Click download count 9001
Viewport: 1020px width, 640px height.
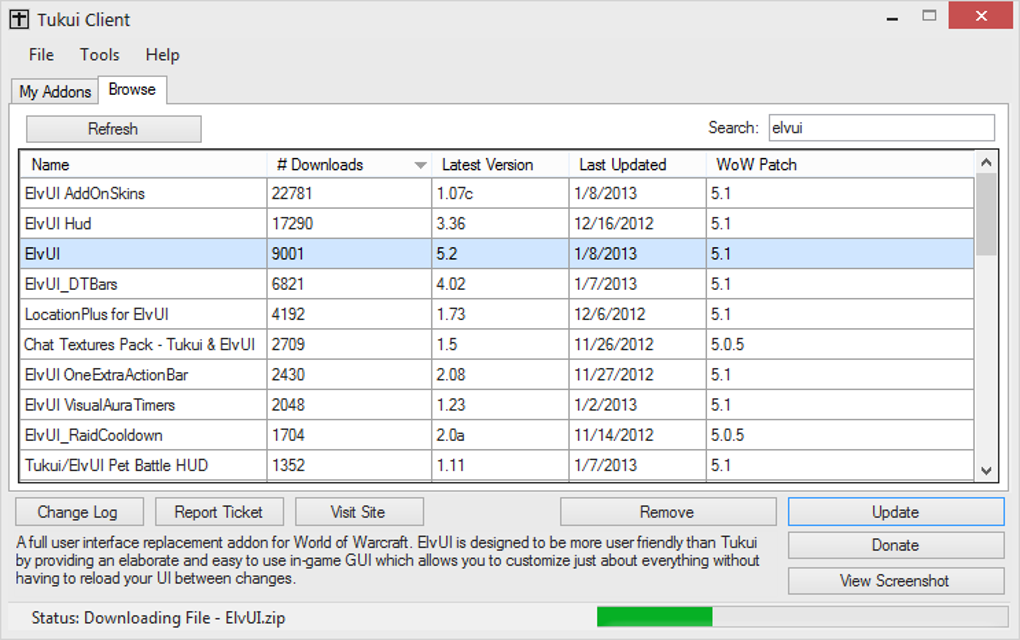click(x=288, y=254)
